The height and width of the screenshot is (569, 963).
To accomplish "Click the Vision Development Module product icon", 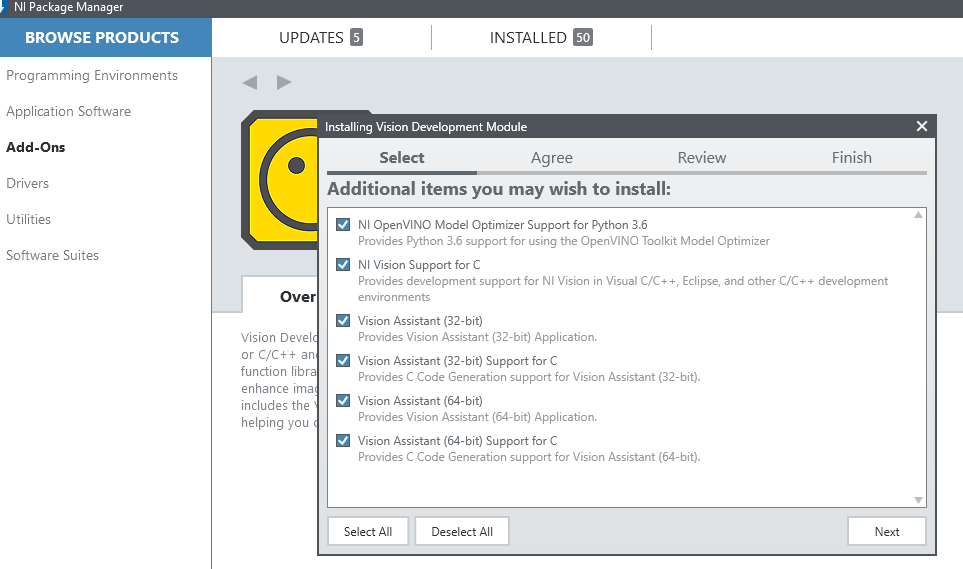I will pos(279,180).
